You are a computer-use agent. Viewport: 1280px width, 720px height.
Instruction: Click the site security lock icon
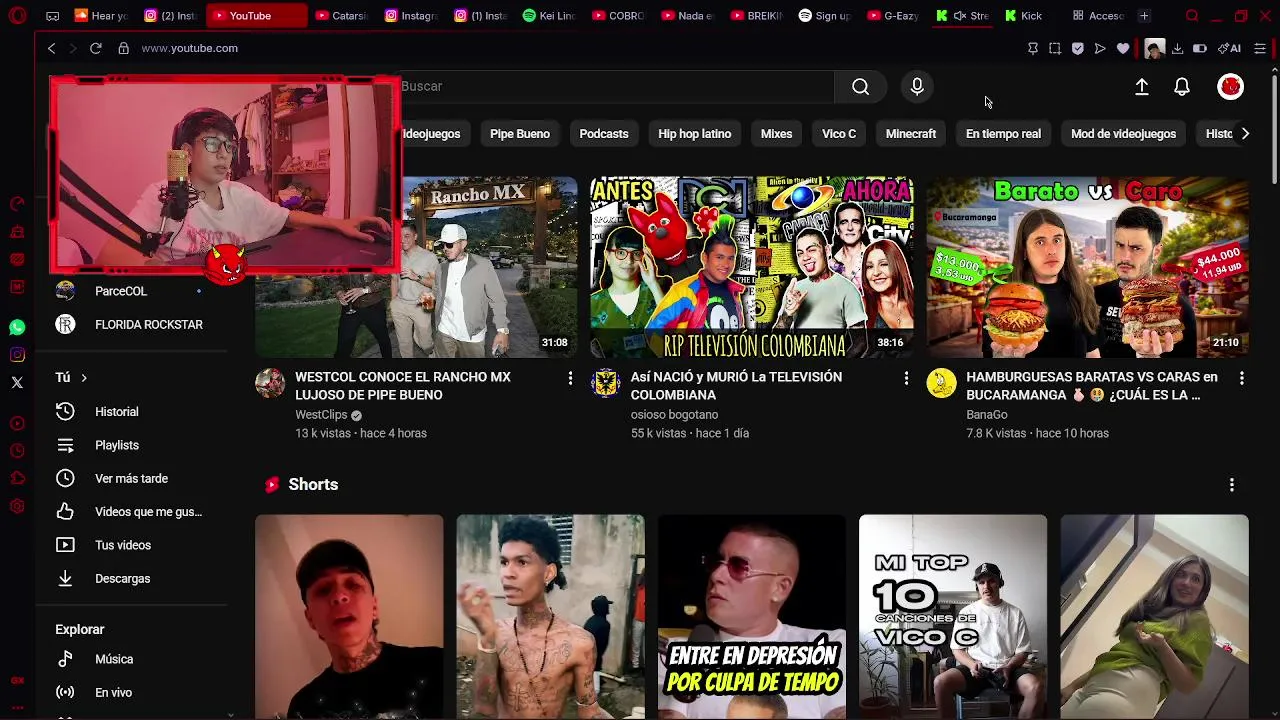point(123,48)
